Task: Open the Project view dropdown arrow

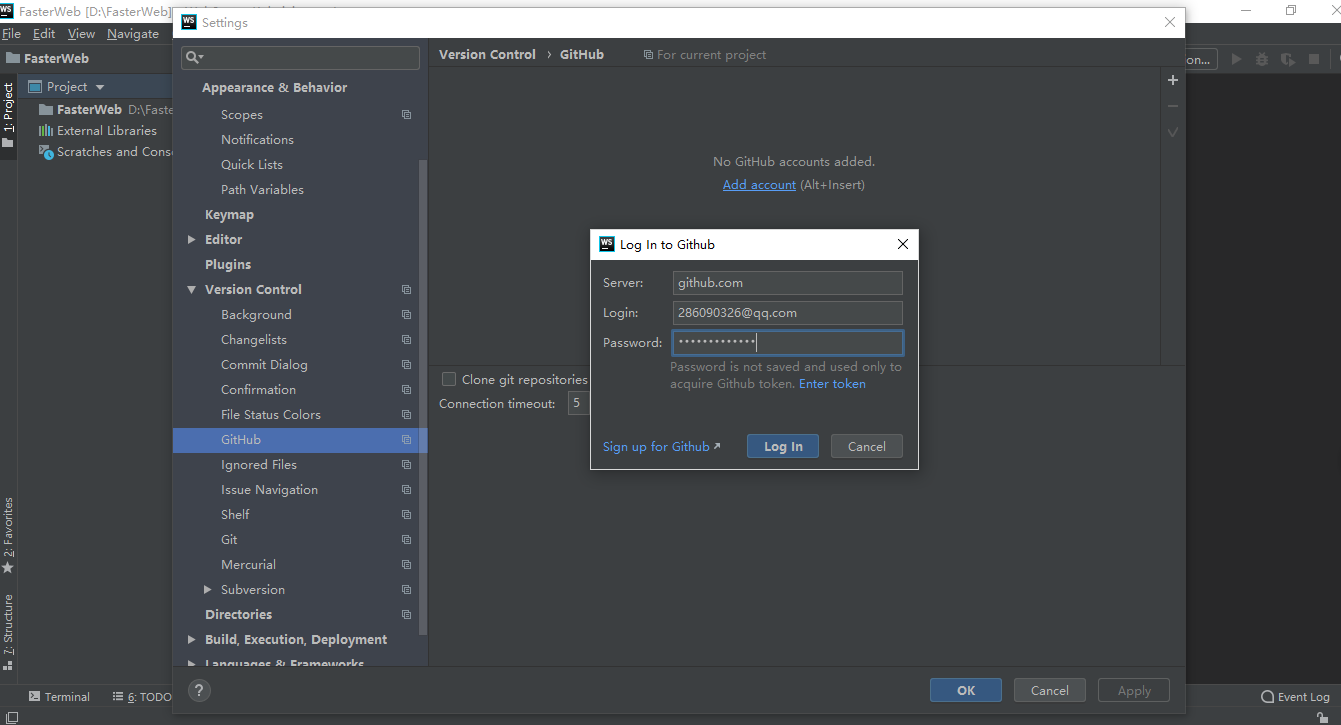Action: (x=100, y=87)
